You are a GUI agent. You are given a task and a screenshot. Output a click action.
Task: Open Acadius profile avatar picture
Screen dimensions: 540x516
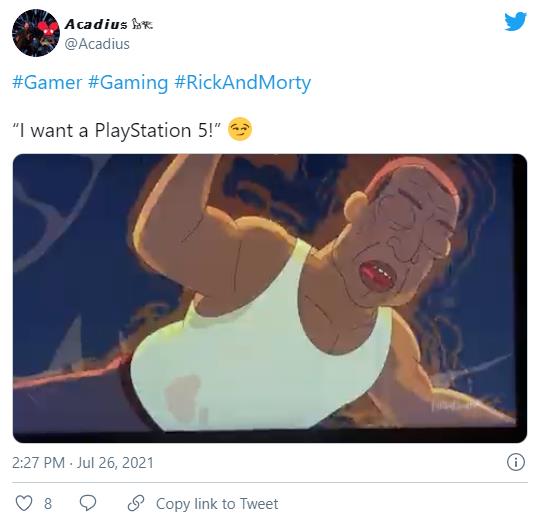tap(35, 33)
